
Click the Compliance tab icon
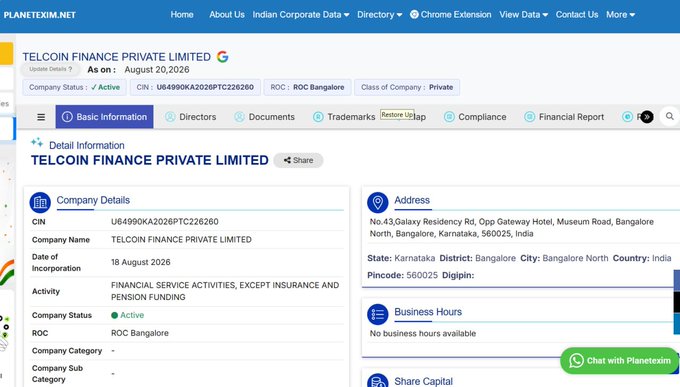tap(449, 117)
